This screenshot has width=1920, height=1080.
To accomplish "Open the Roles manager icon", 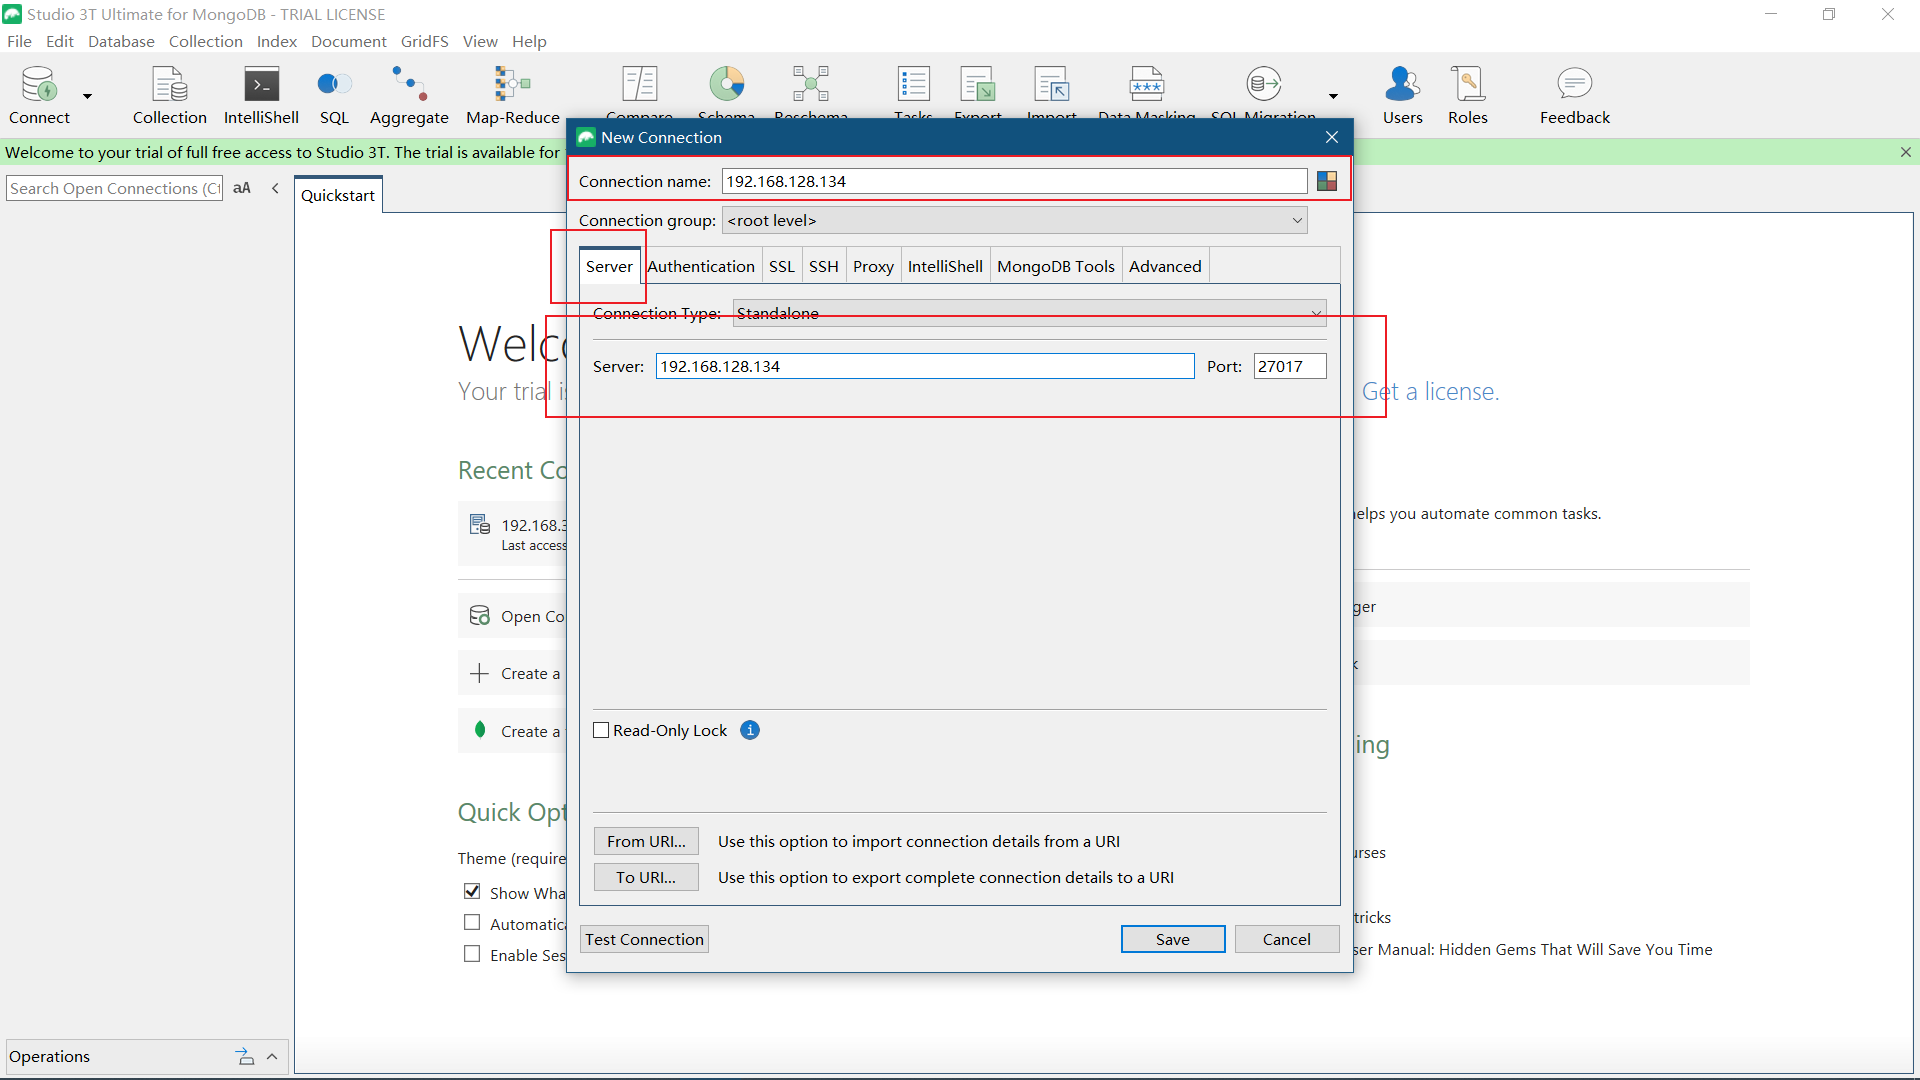I will click(x=1468, y=95).
